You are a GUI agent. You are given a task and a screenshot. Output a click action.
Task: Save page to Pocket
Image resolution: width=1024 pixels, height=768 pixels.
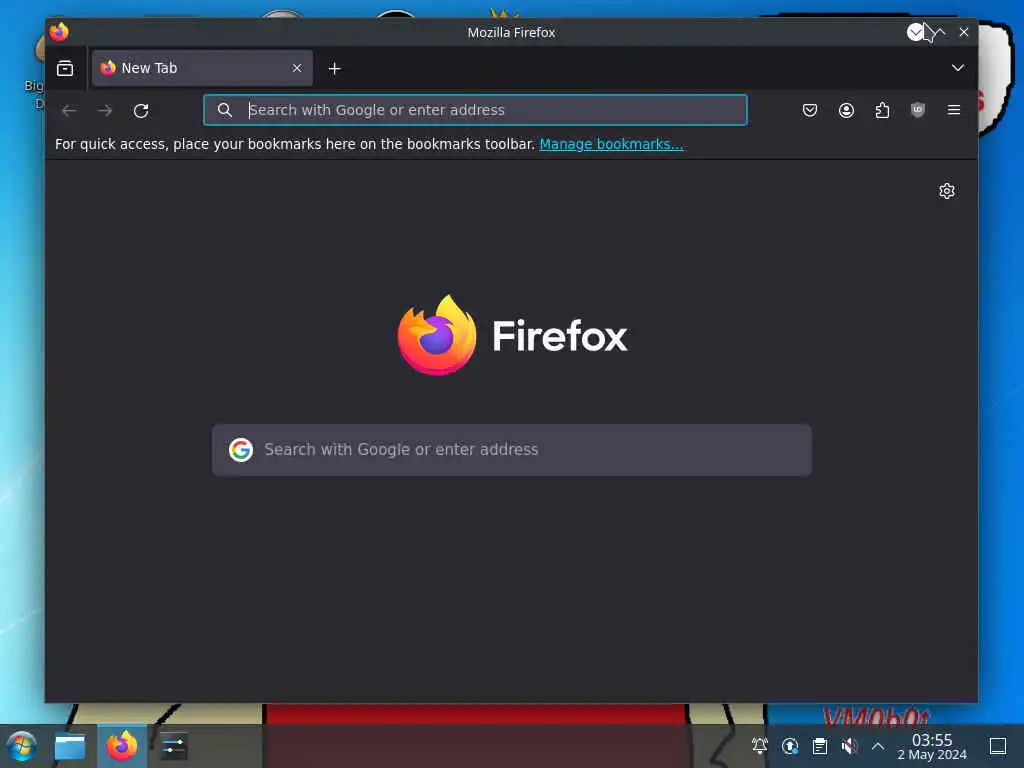tap(810, 110)
